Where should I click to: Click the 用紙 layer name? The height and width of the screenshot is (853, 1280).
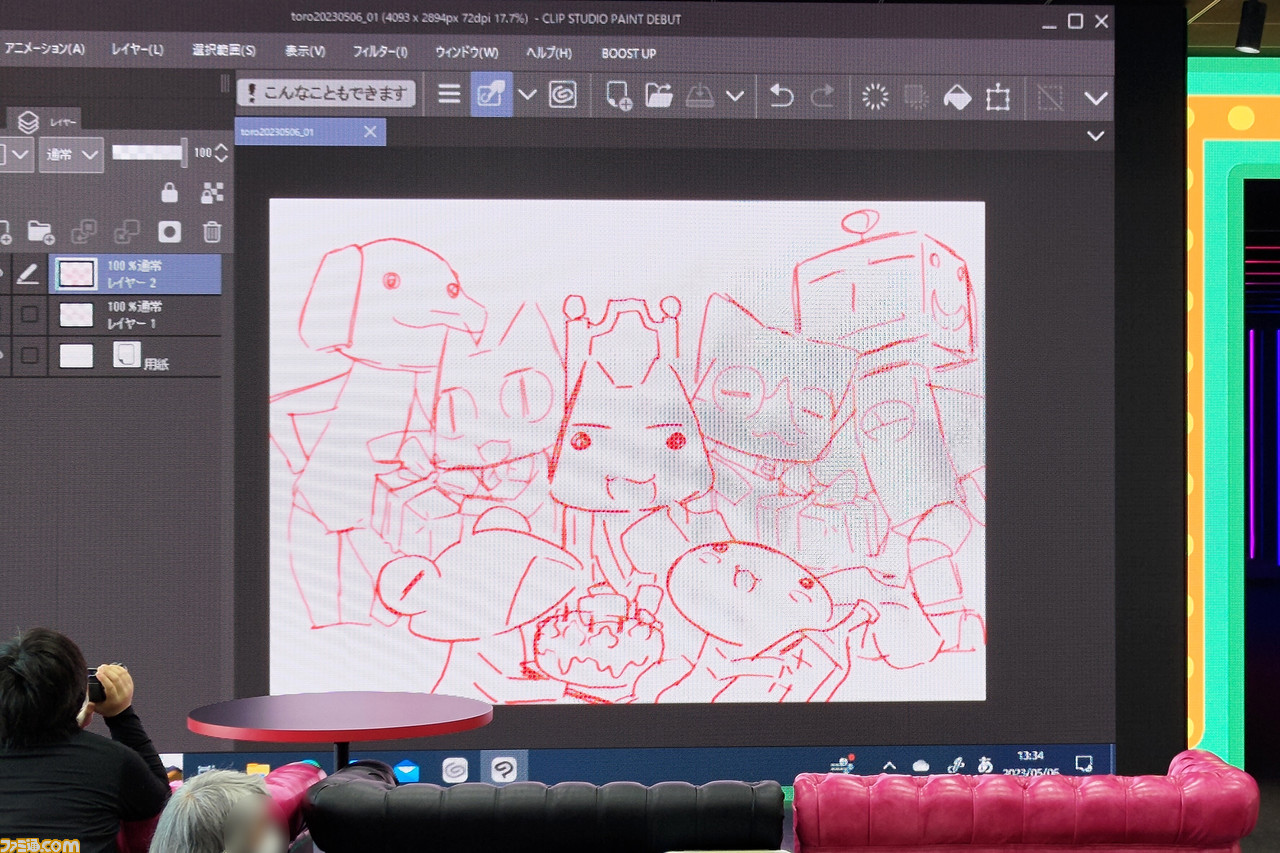click(x=157, y=365)
